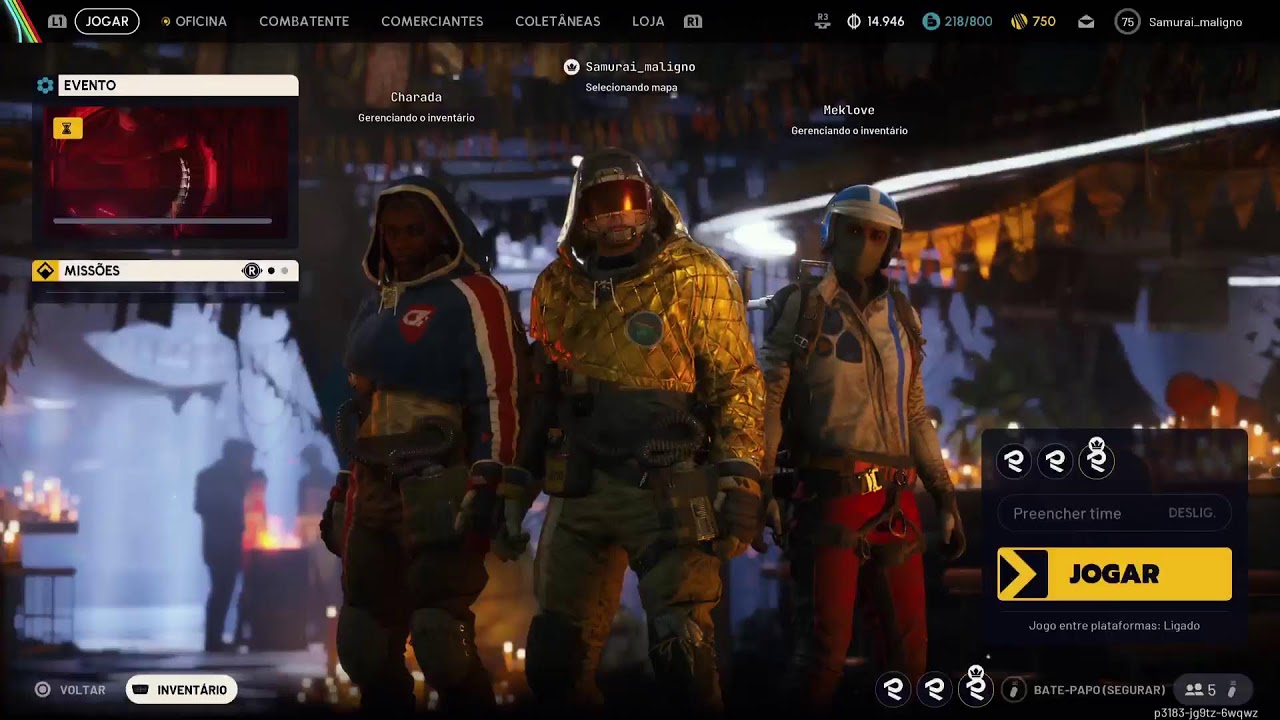Click Charada's "Gerenciando o inventário" status

(x=416, y=118)
